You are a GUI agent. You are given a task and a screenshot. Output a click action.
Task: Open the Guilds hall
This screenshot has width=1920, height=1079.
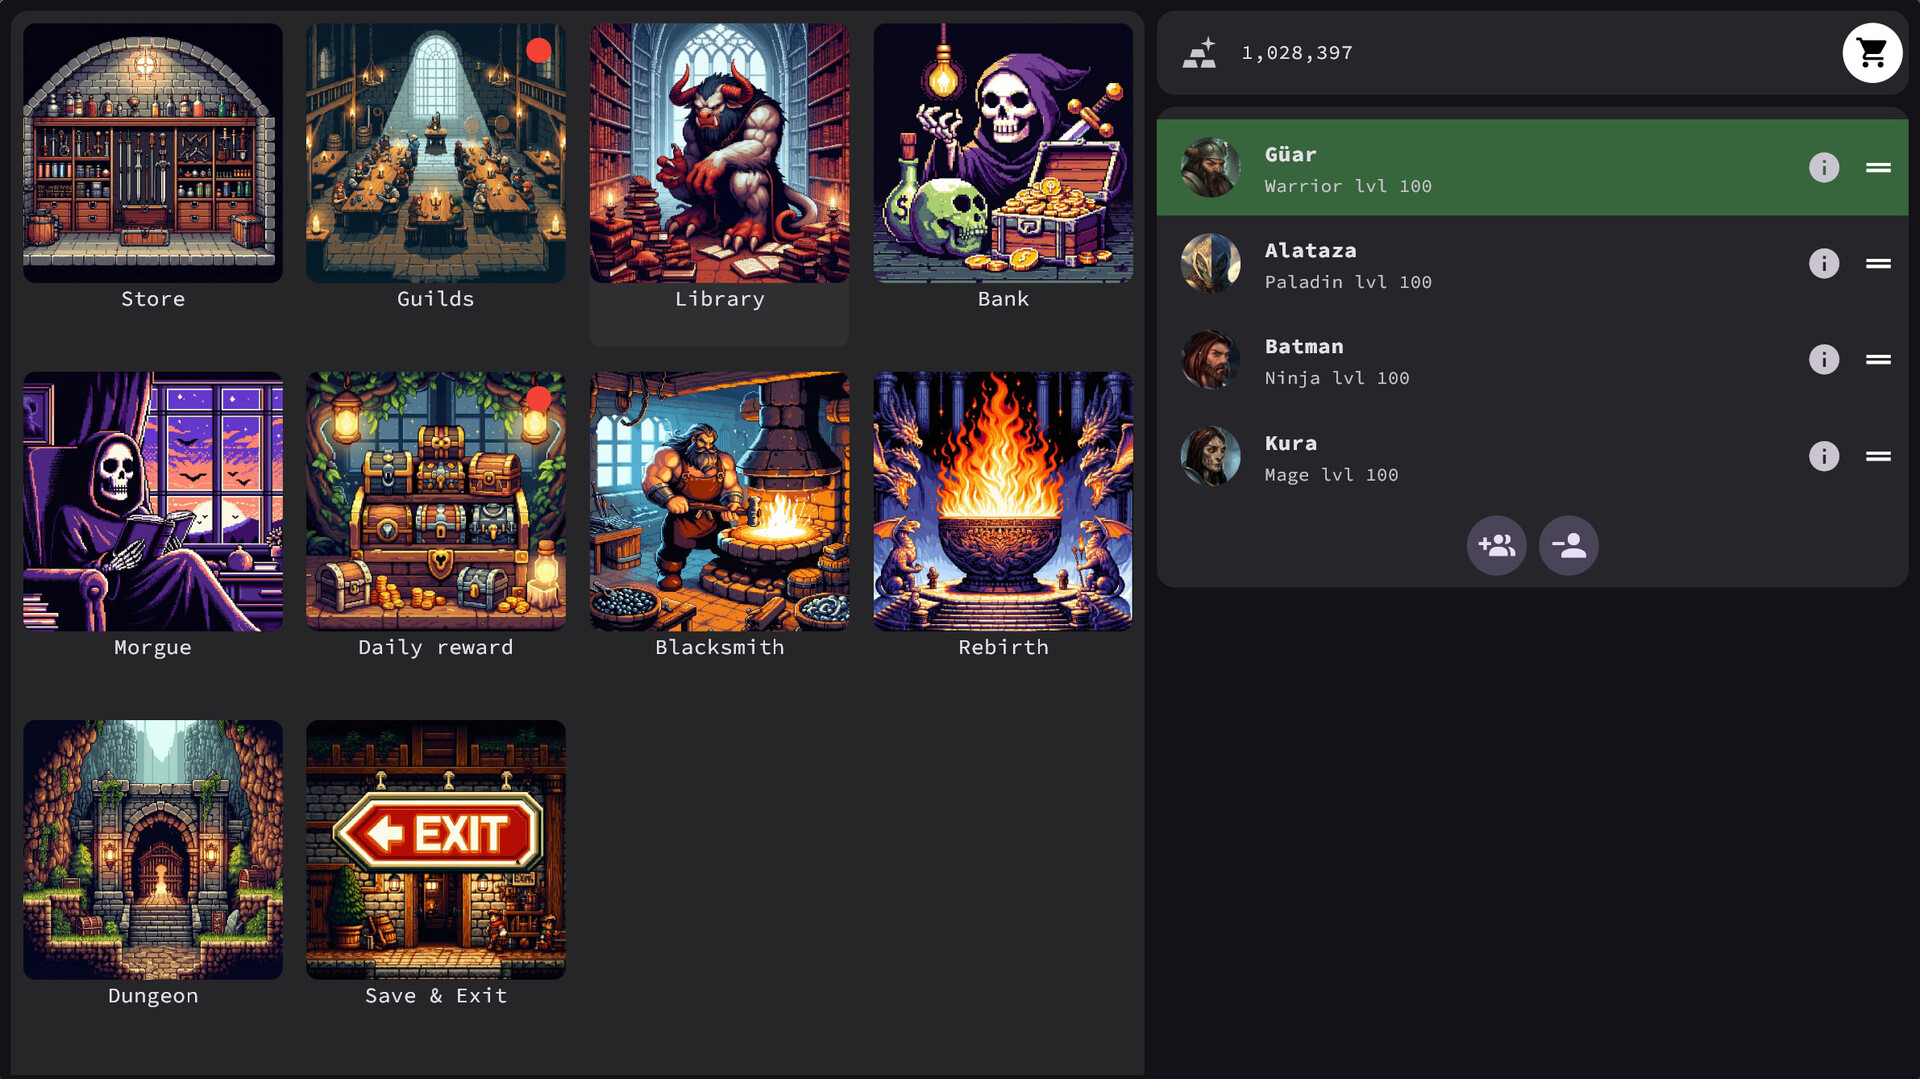click(435, 154)
